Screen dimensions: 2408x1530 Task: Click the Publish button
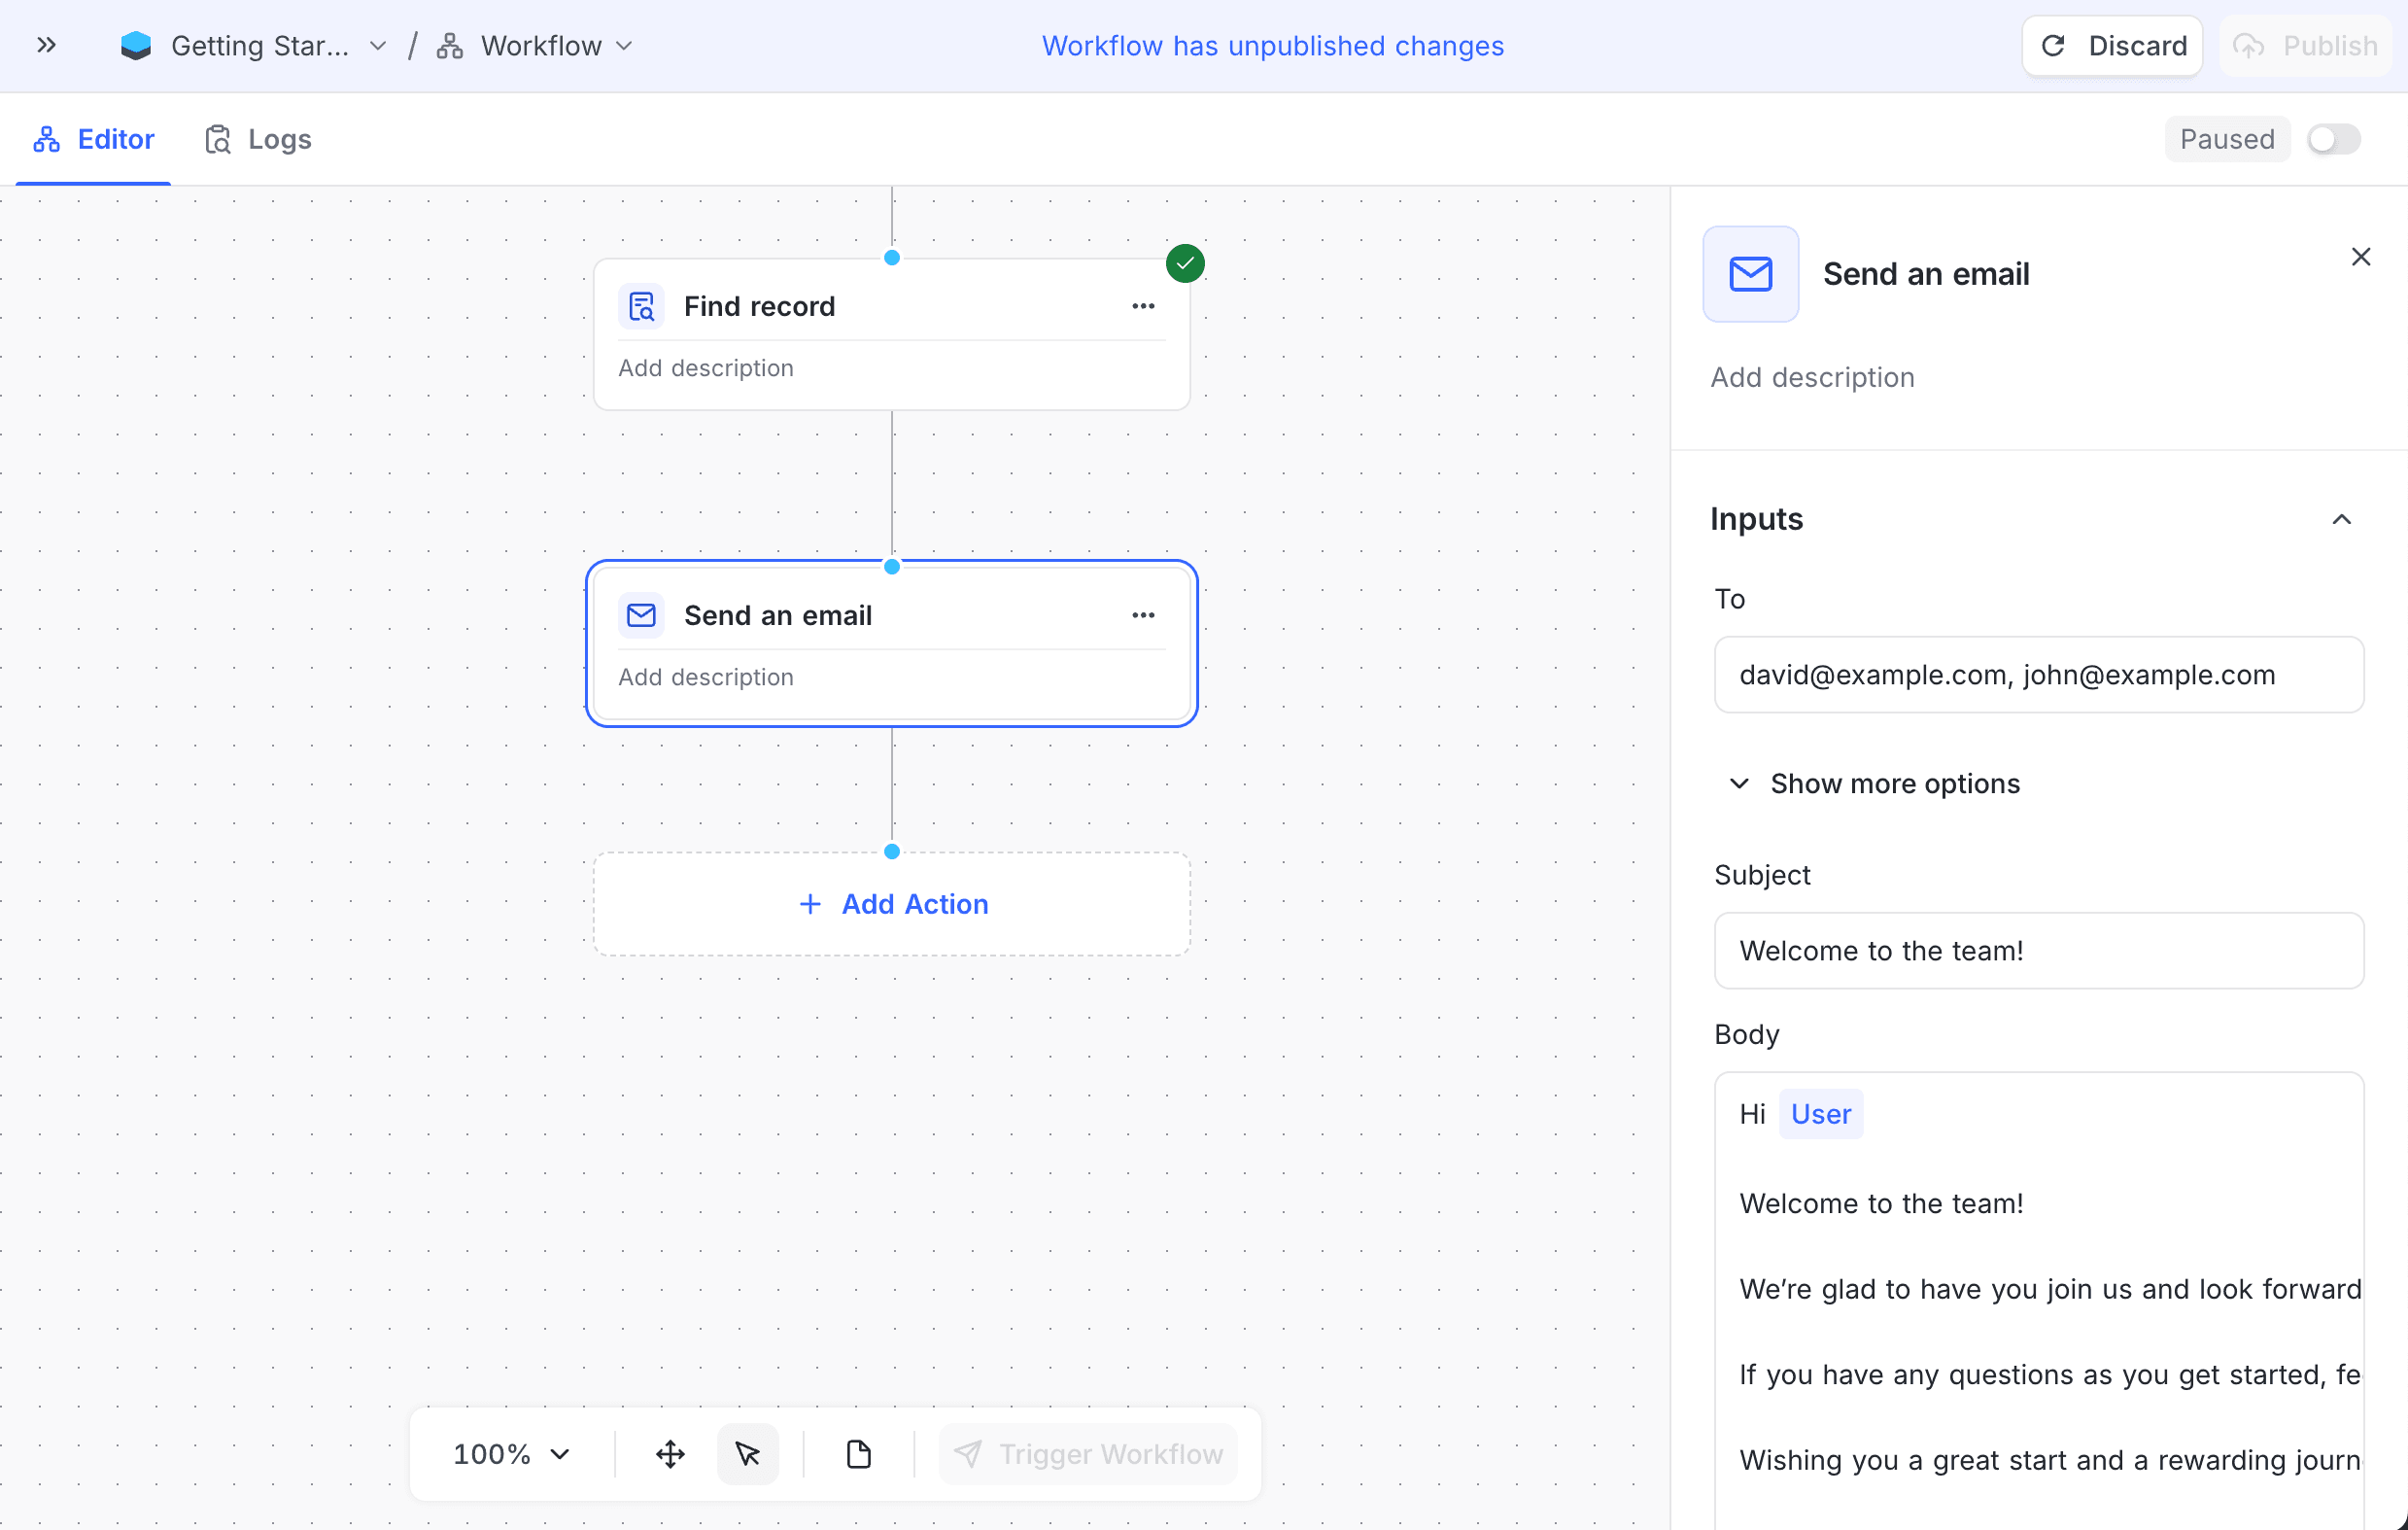tap(2304, 45)
